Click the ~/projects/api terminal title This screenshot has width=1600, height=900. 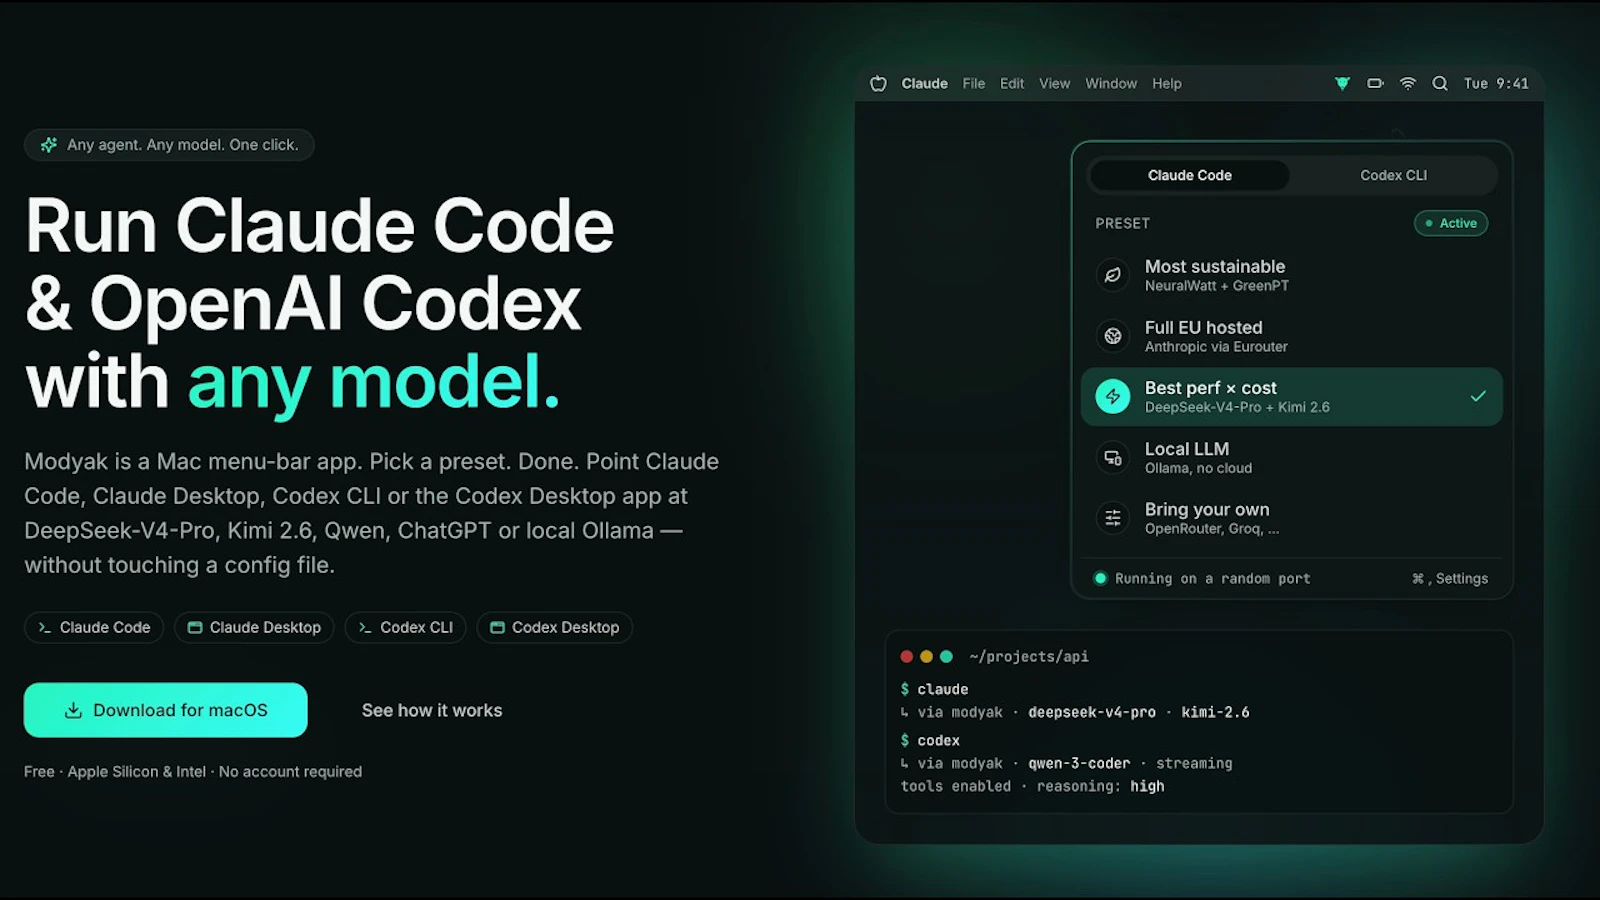(1029, 657)
